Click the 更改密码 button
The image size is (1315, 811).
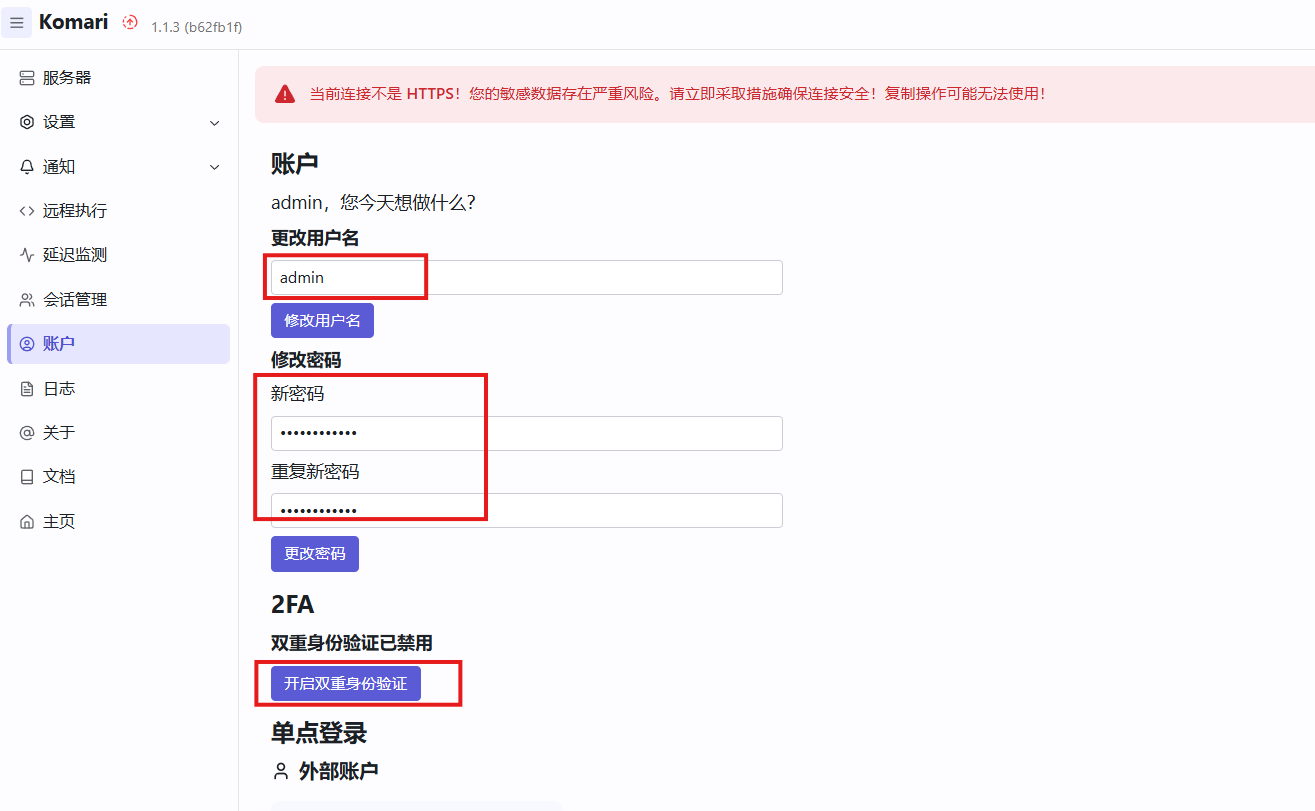[x=314, y=554]
